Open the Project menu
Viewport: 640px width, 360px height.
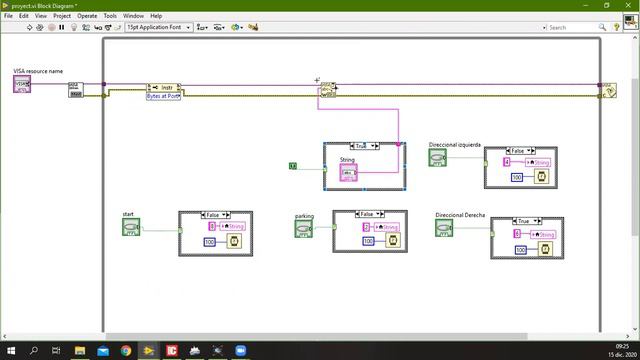[62, 16]
